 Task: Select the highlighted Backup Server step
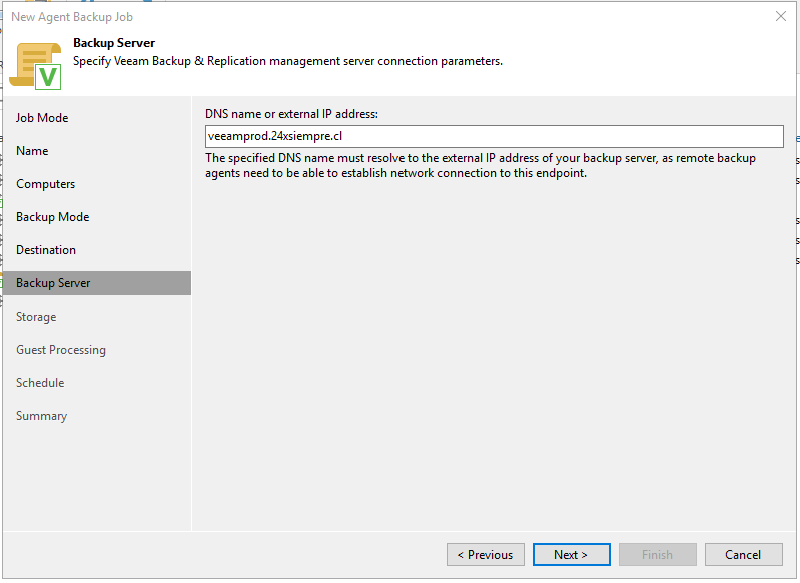pyautogui.click(x=97, y=283)
